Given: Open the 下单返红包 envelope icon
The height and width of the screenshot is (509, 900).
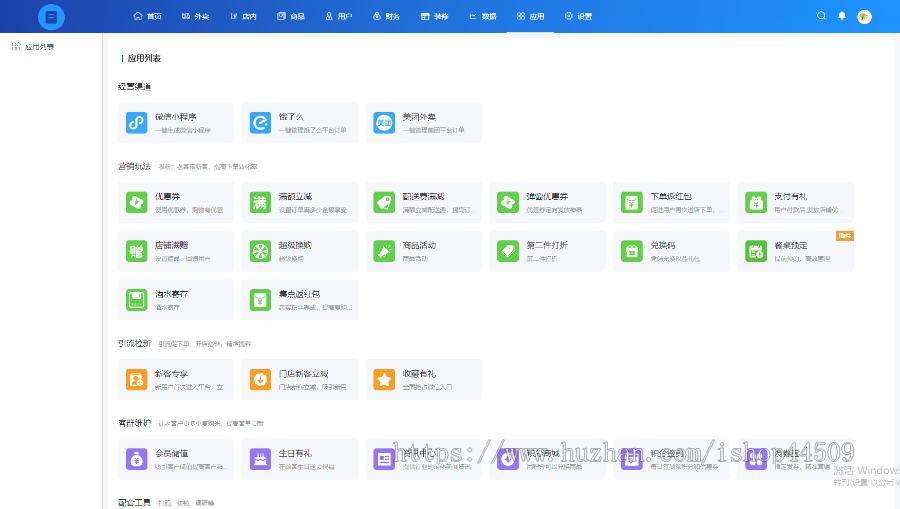Looking at the screenshot, I should 632,203.
